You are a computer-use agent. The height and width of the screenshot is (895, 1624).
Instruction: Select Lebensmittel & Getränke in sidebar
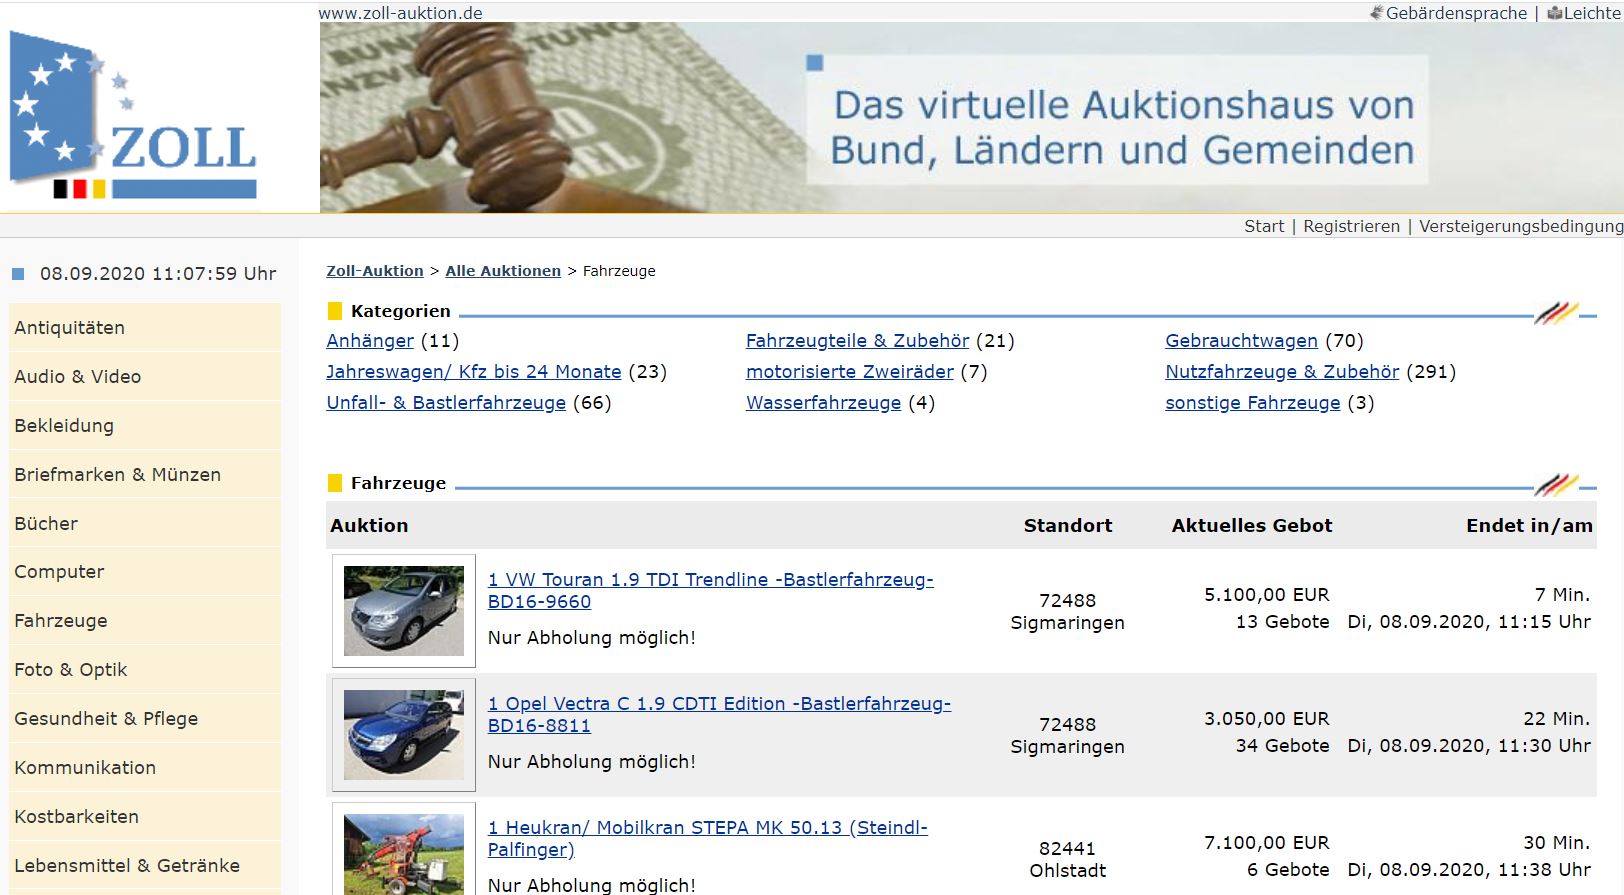coord(145,866)
